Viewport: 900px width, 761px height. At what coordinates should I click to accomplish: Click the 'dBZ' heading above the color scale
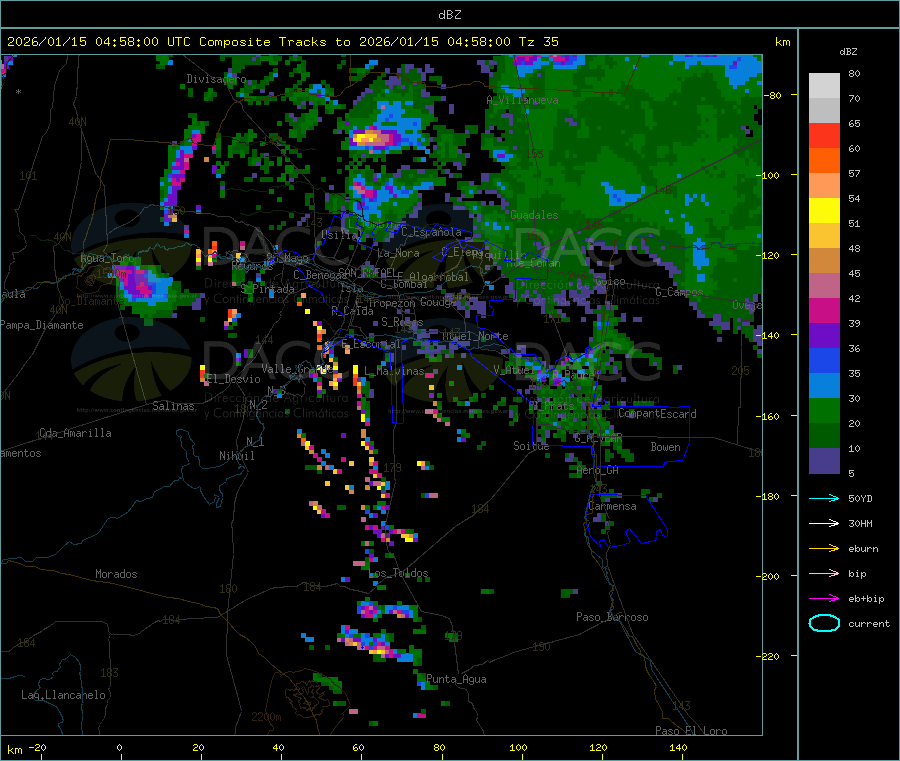(x=848, y=52)
